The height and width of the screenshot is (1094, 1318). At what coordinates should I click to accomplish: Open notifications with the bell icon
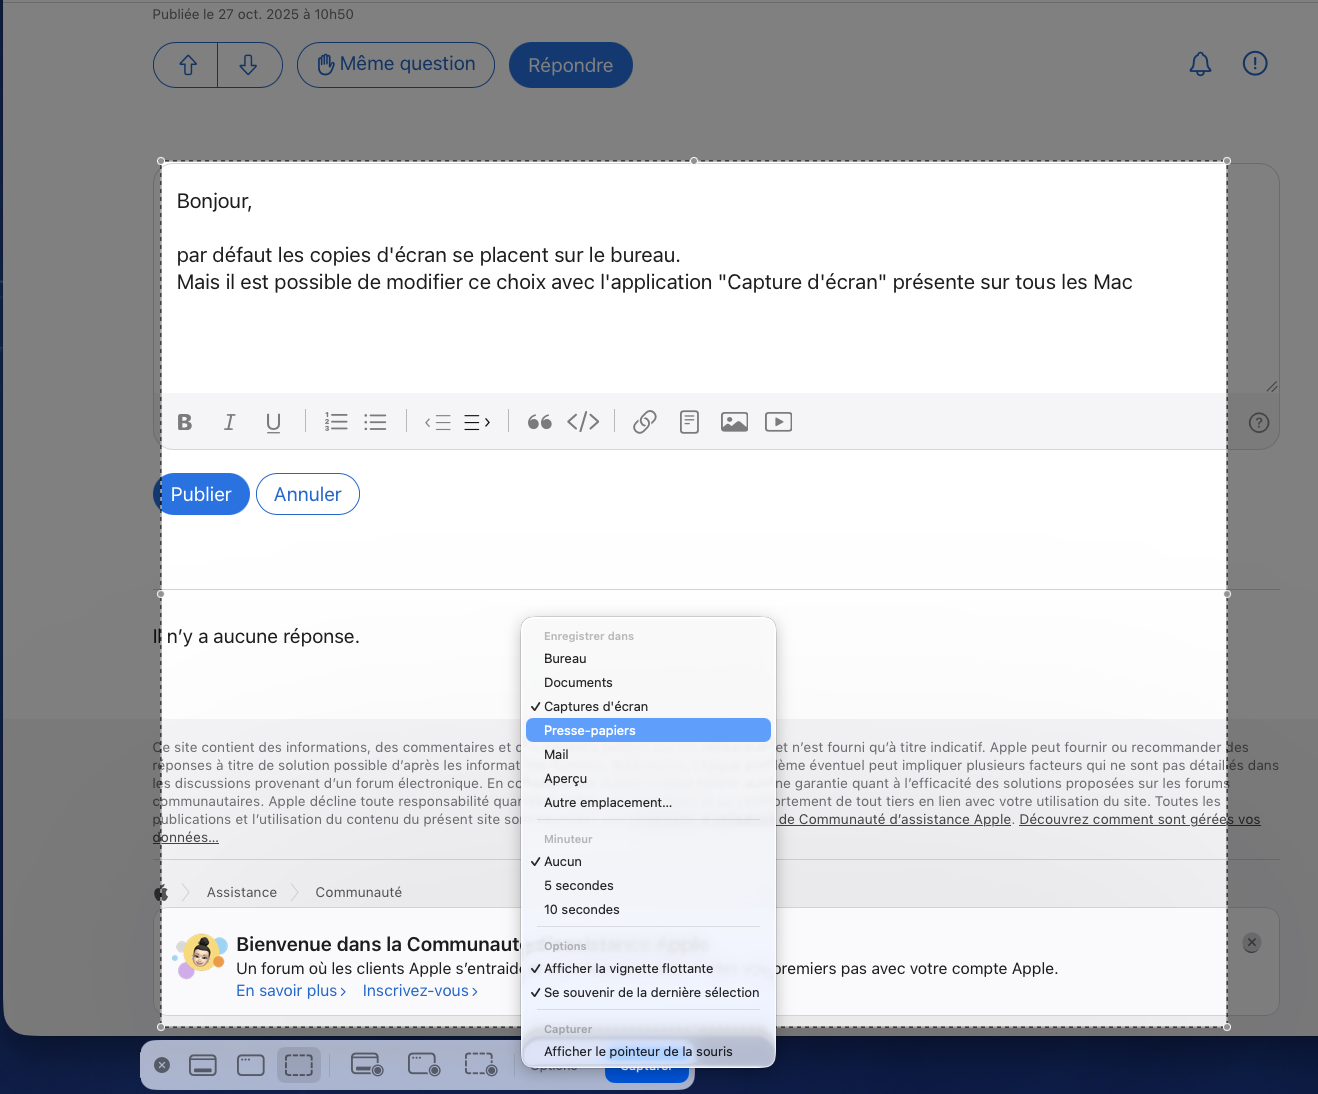click(x=1200, y=65)
